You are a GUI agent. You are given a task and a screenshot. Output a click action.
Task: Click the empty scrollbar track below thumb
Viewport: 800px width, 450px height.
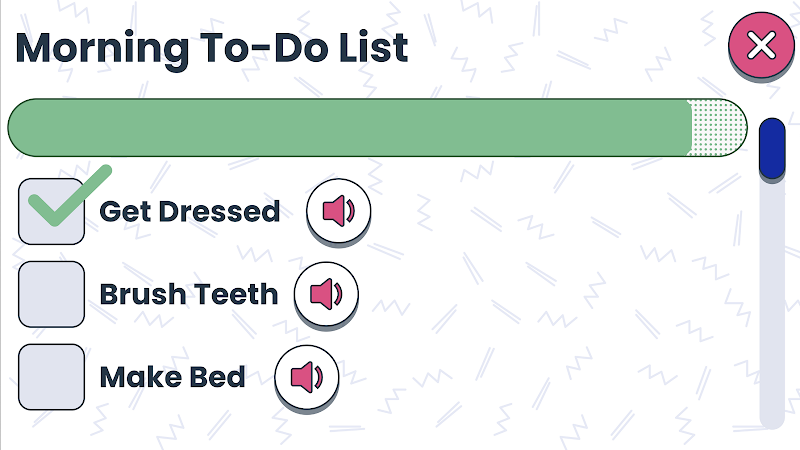(x=772, y=304)
